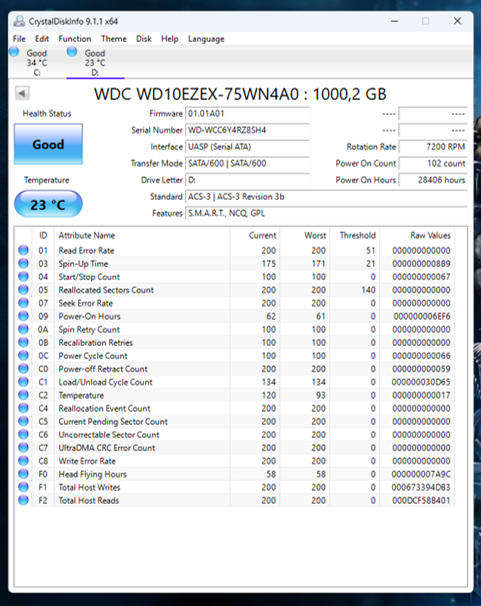Click the CrystalDiskInfo title bar app icon

pos(19,21)
